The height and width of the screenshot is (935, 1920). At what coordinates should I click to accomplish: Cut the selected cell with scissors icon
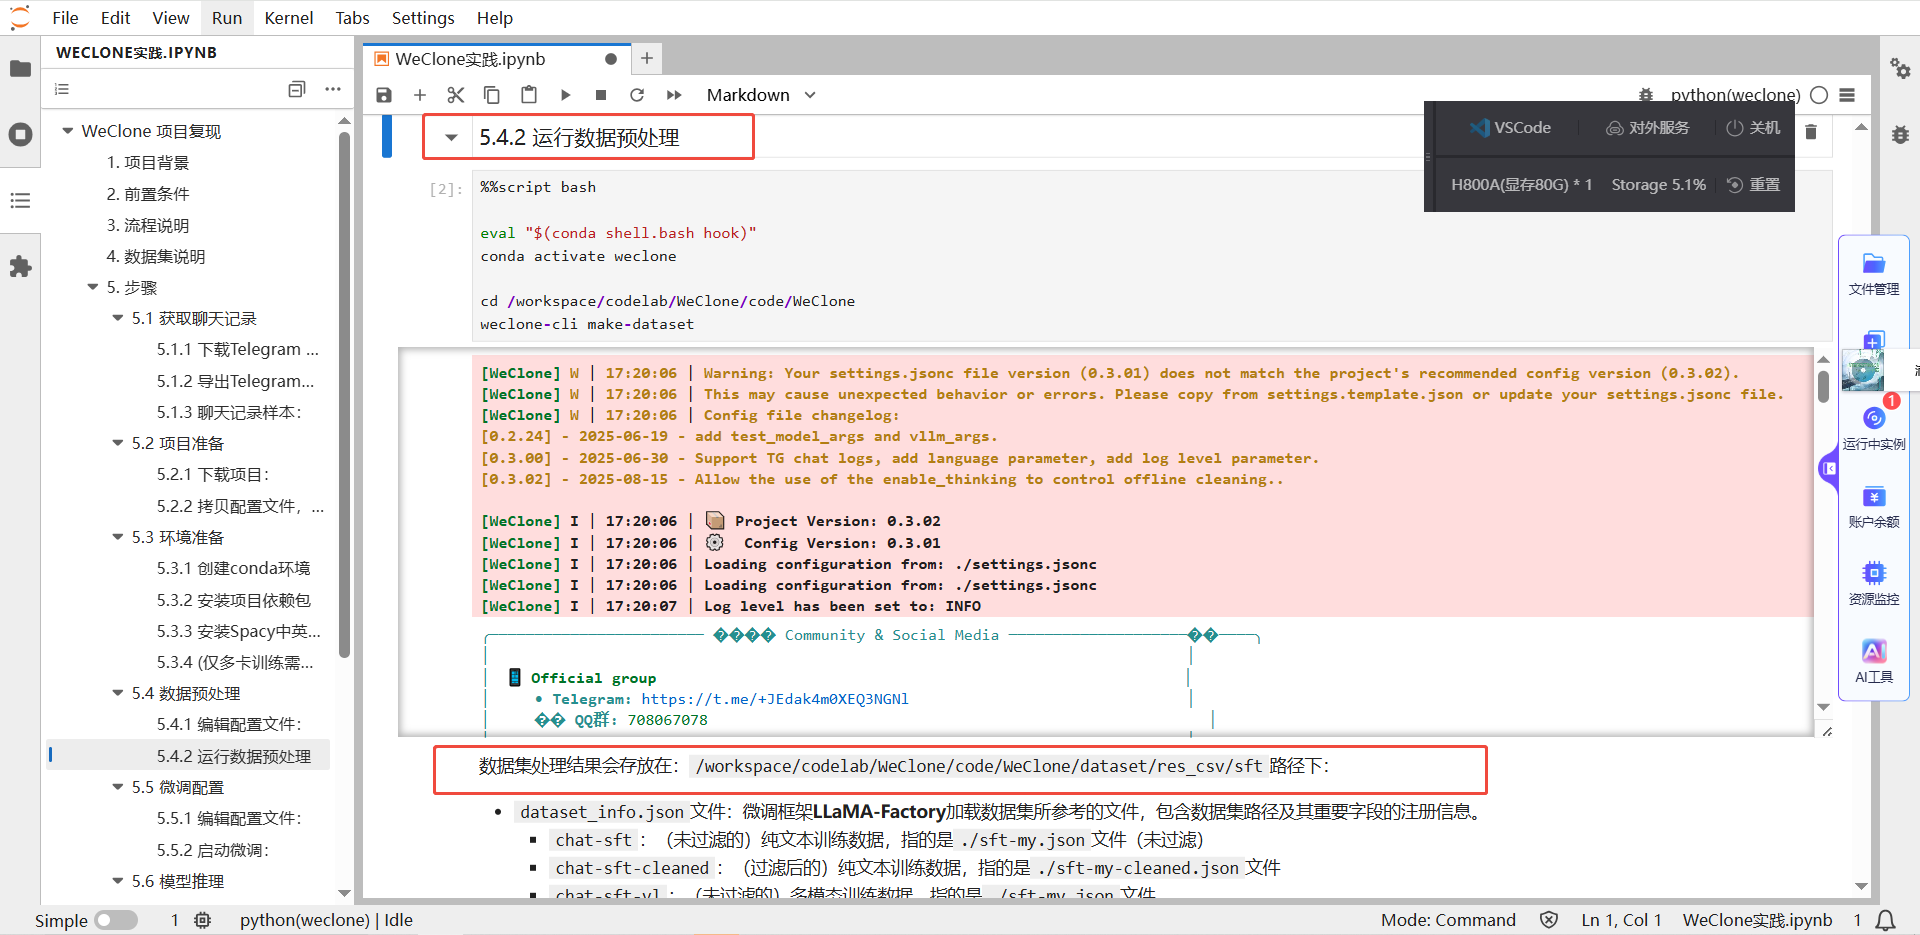click(456, 95)
